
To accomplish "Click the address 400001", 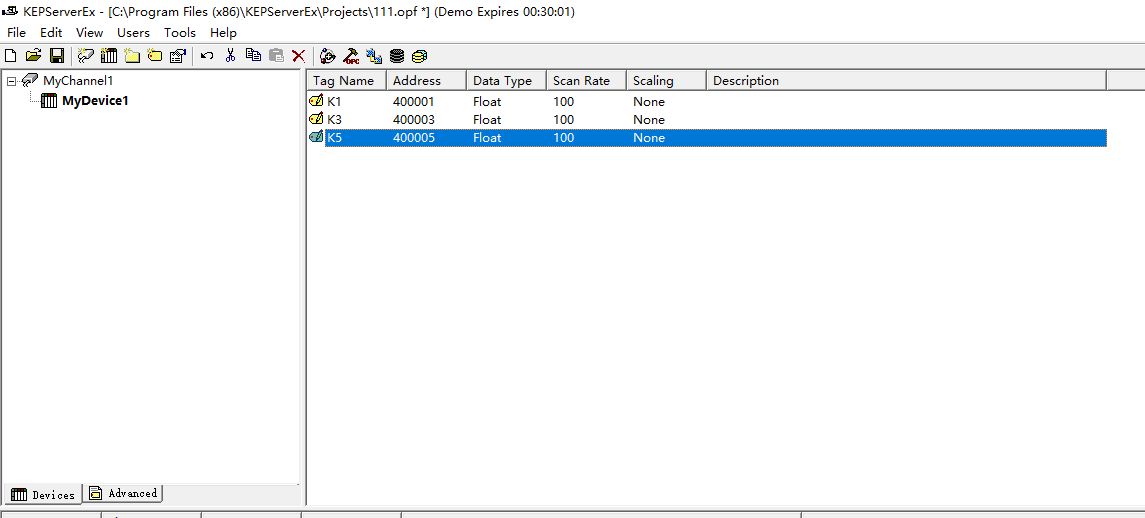I will click(x=413, y=102).
